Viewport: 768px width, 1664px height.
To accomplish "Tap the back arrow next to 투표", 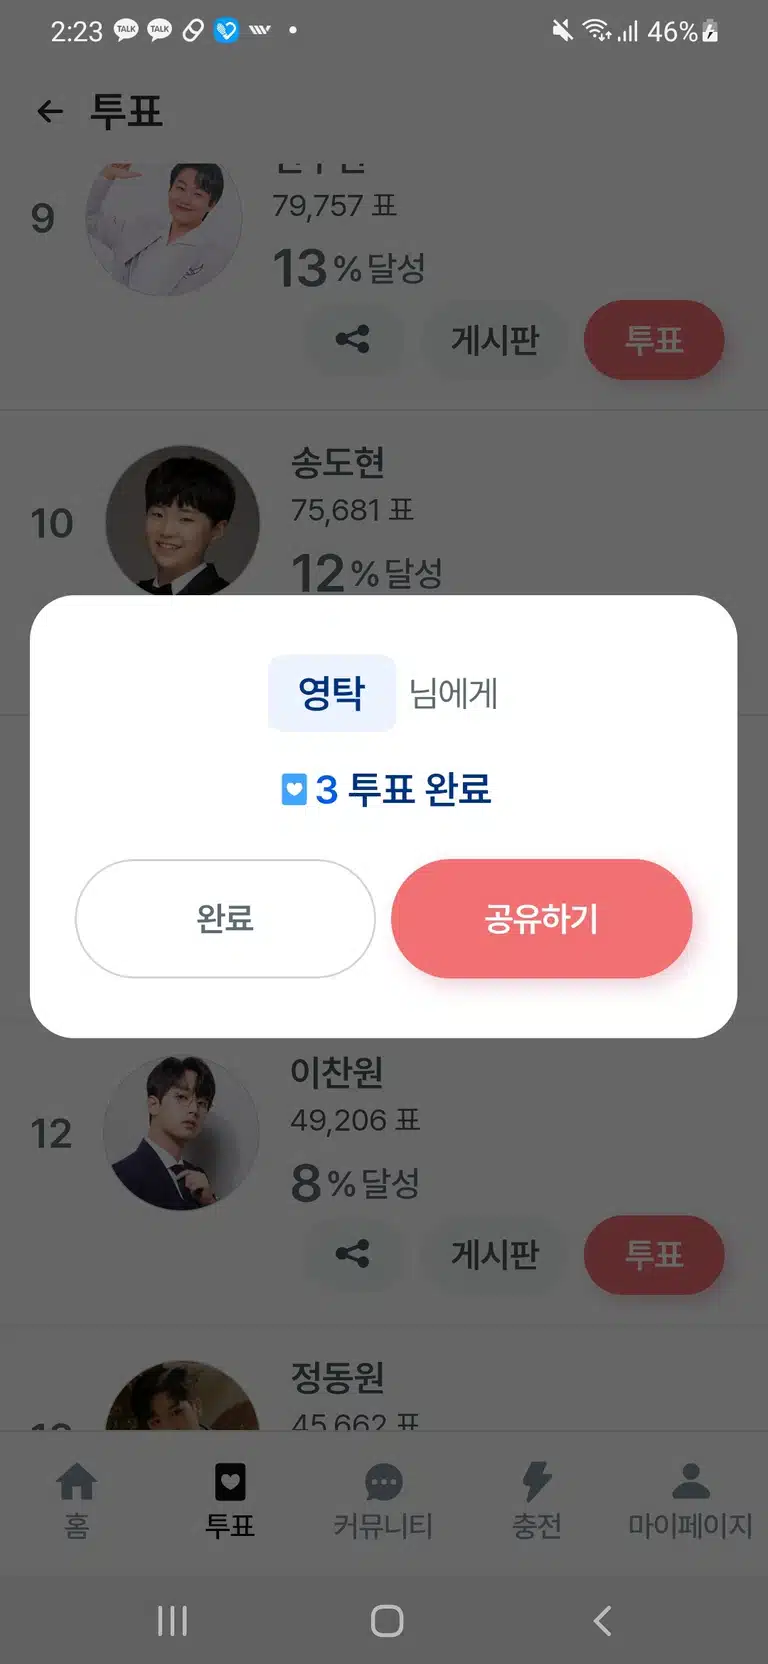I will (x=50, y=111).
